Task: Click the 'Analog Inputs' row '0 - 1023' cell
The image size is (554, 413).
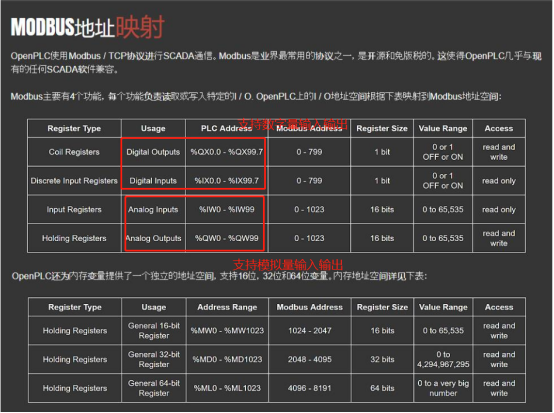Action: tap(309, 210)
